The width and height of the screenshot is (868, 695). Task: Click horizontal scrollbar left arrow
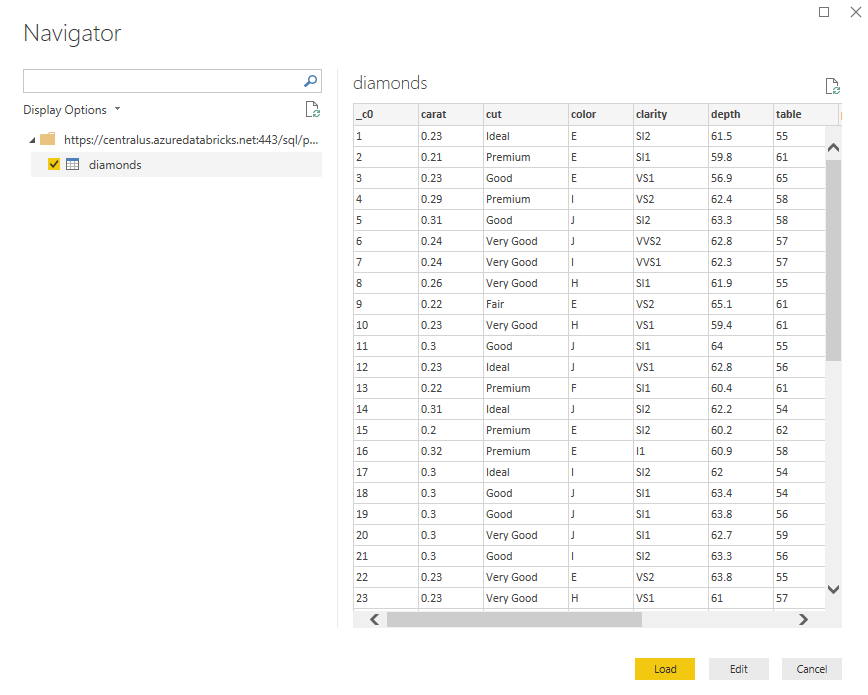[375, 619]
